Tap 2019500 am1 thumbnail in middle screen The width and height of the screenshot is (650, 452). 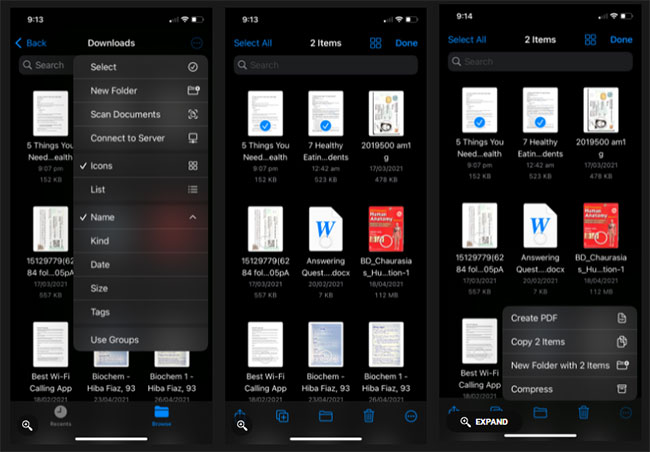386,113
